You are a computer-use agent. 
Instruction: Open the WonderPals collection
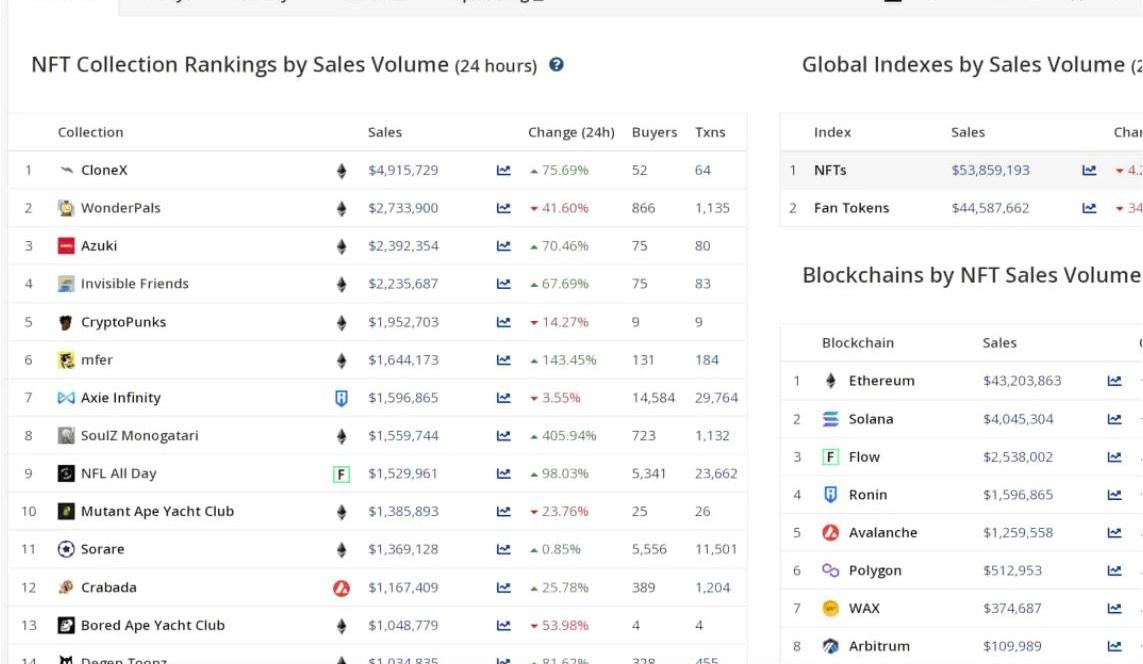pos(120,209)
